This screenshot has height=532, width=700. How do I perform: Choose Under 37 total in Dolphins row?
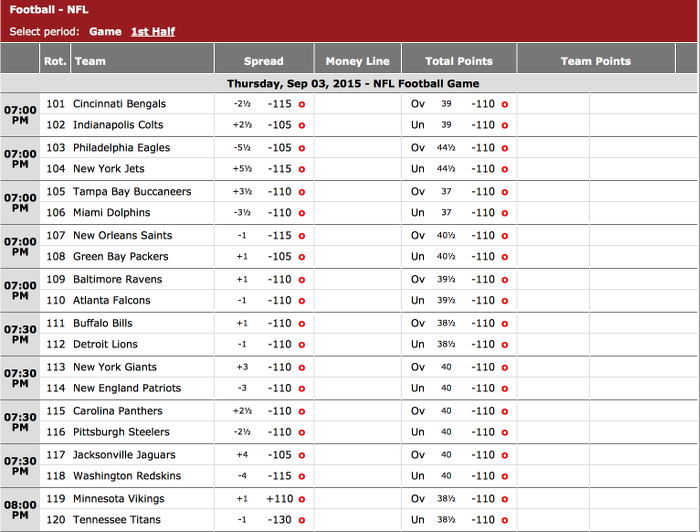coord(504,213)
